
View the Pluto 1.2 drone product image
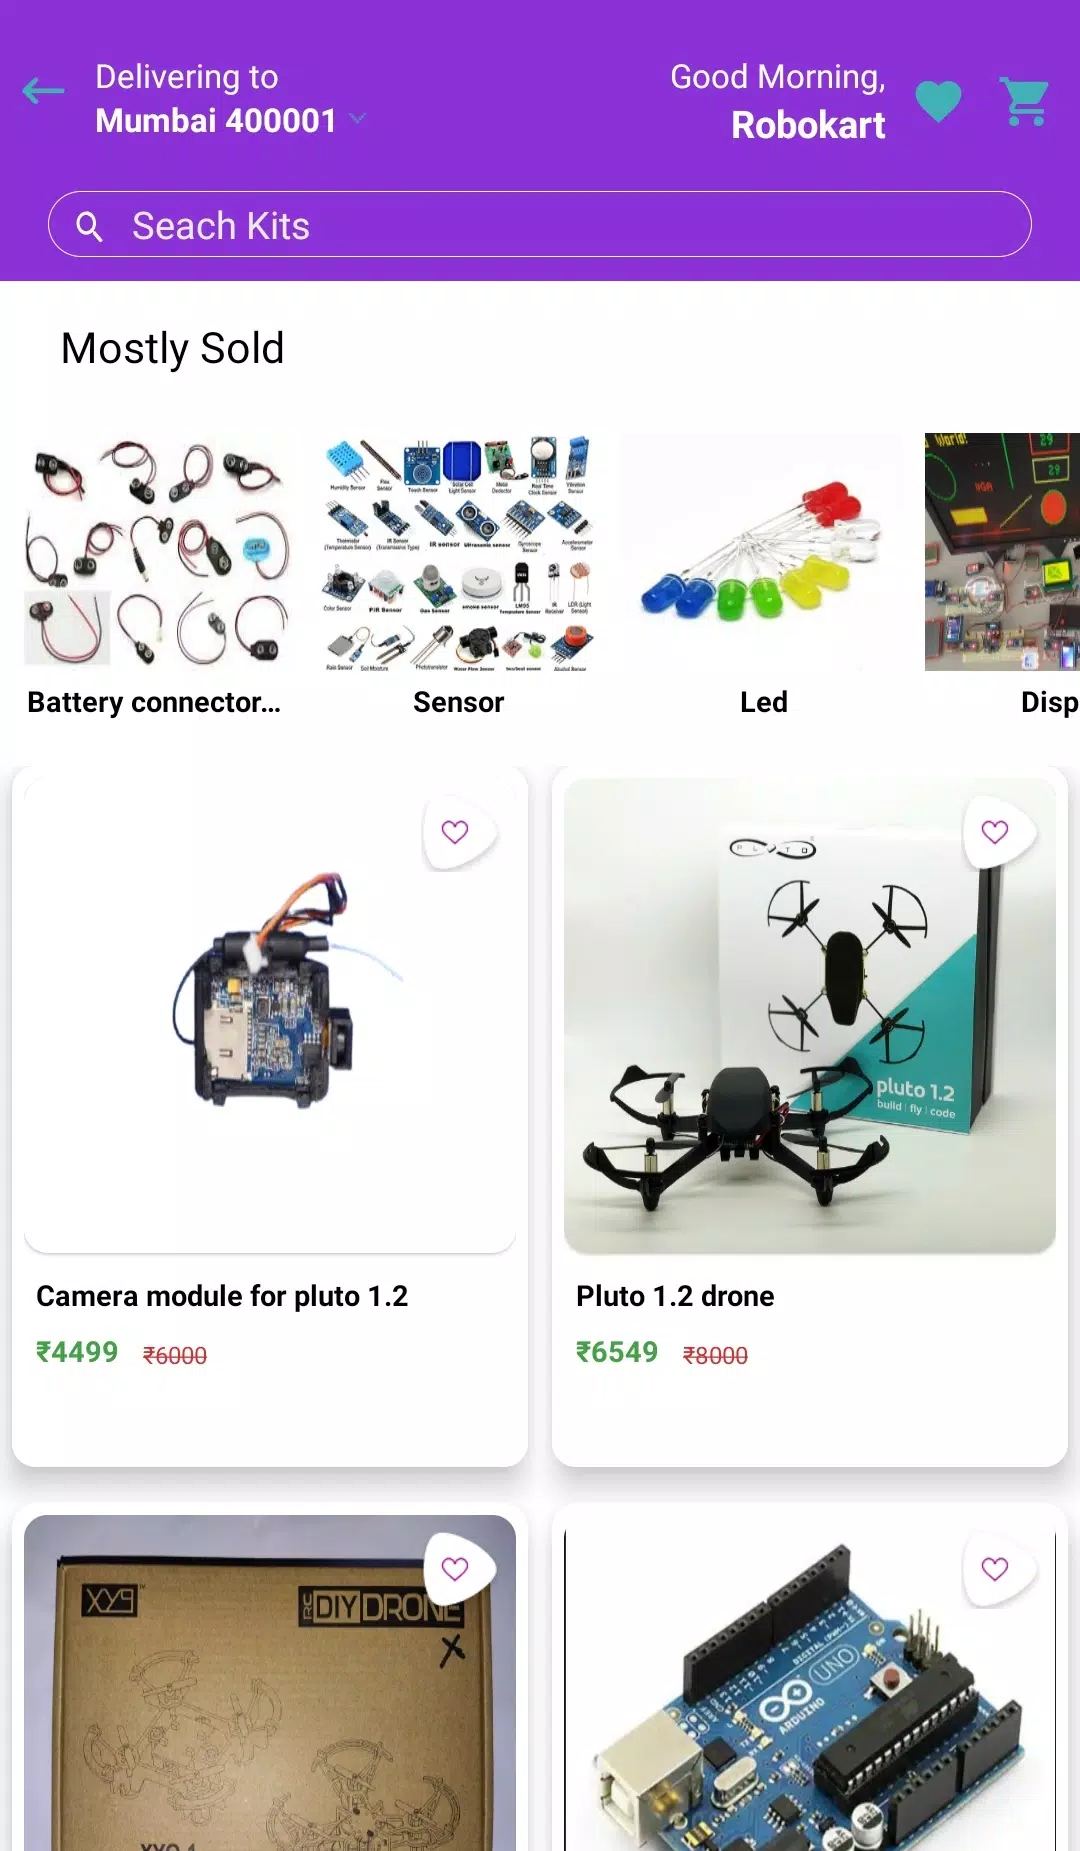pyautogui.click(x=810, y=1016)
